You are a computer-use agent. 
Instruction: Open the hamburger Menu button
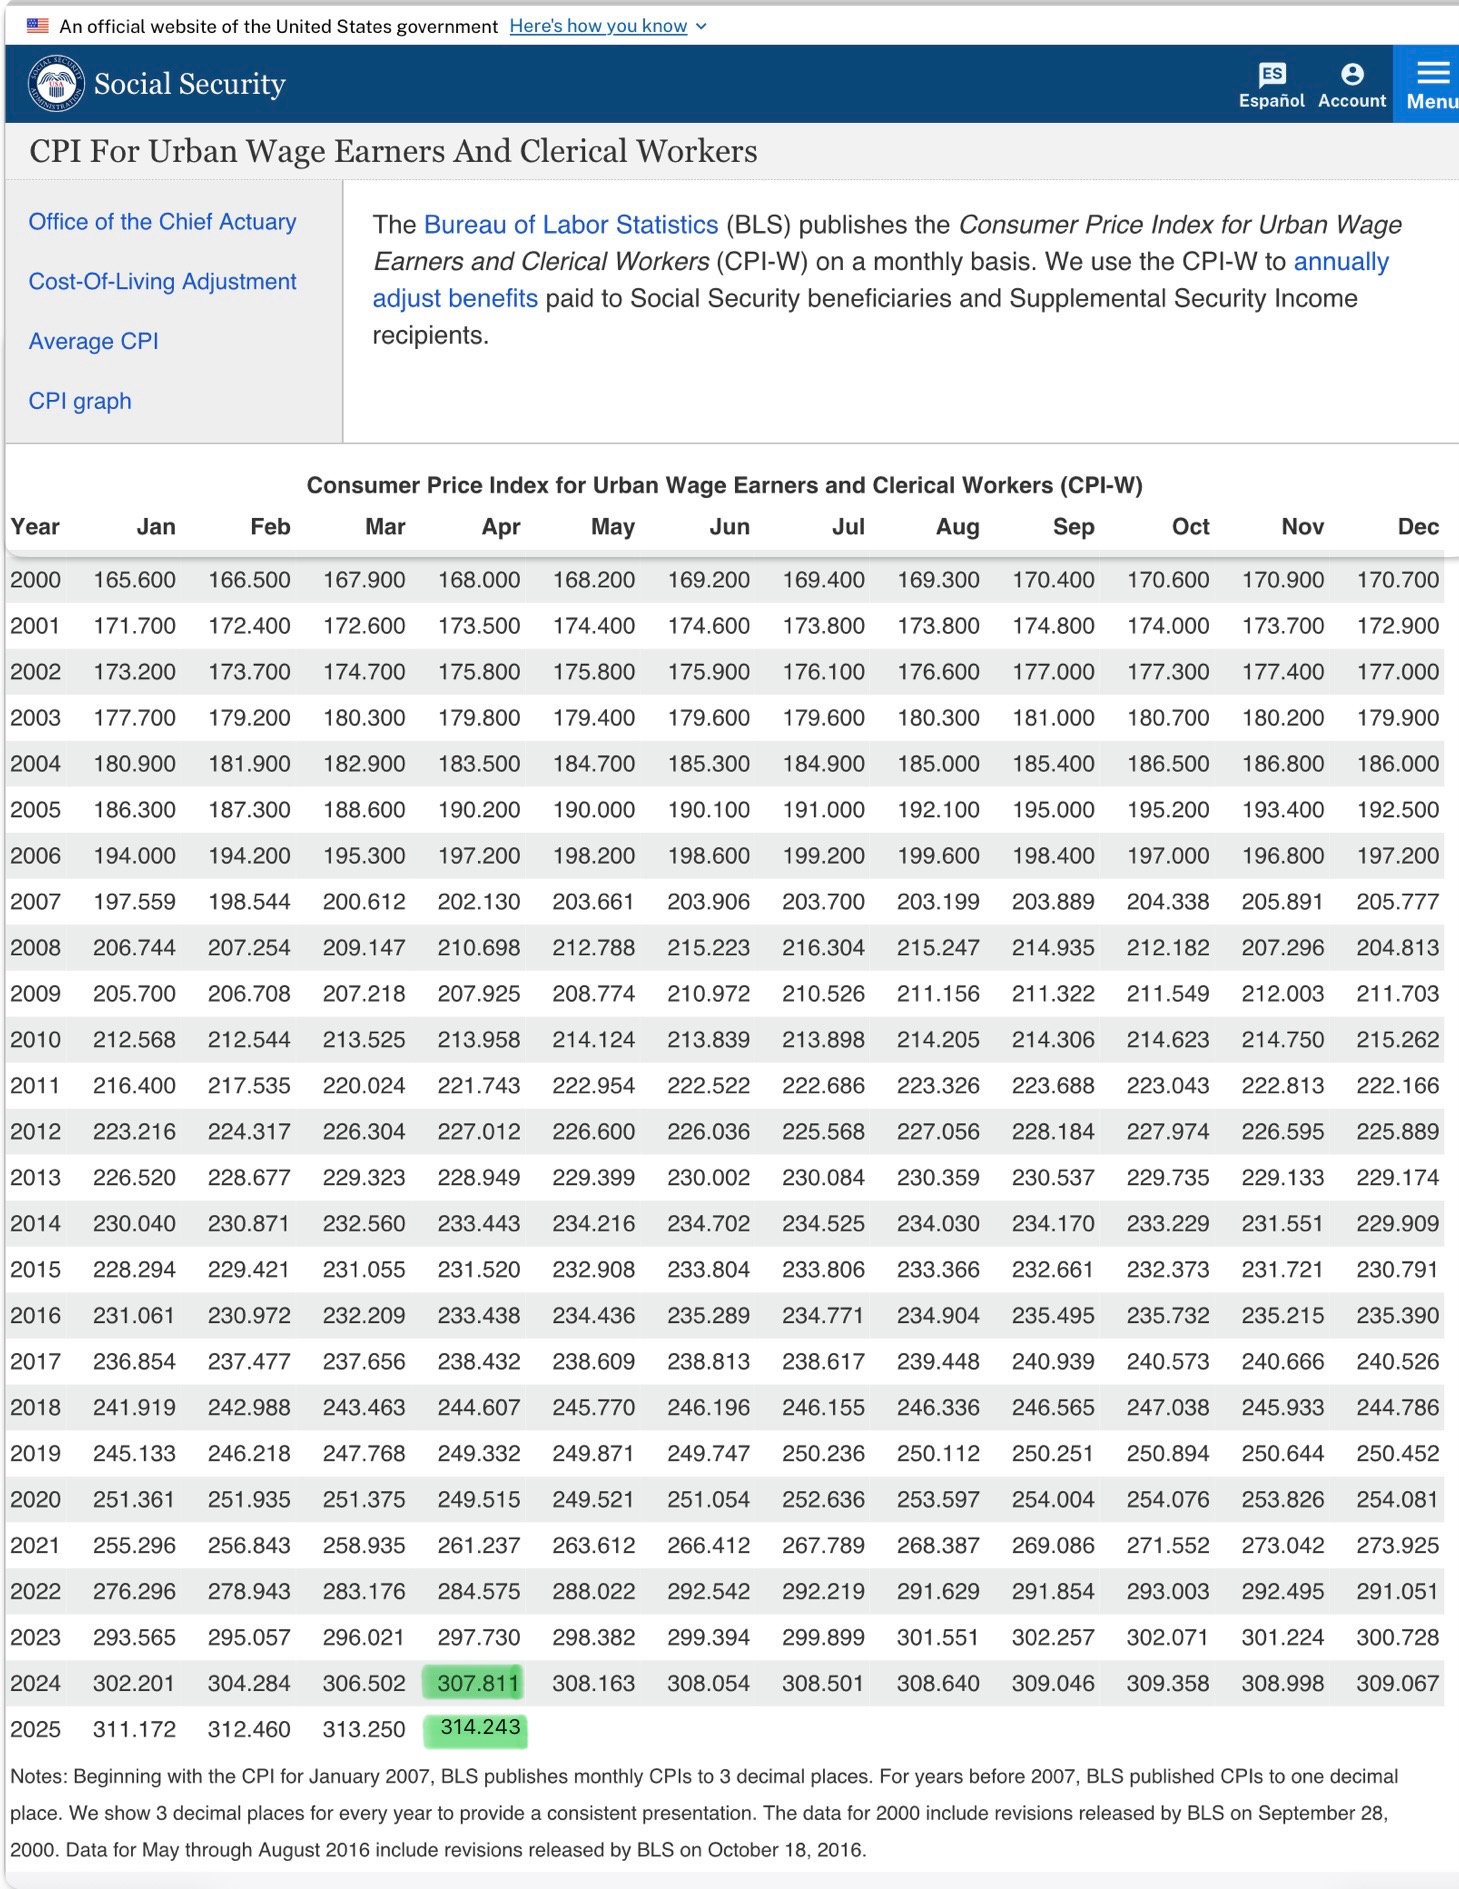coord(1430,84)
